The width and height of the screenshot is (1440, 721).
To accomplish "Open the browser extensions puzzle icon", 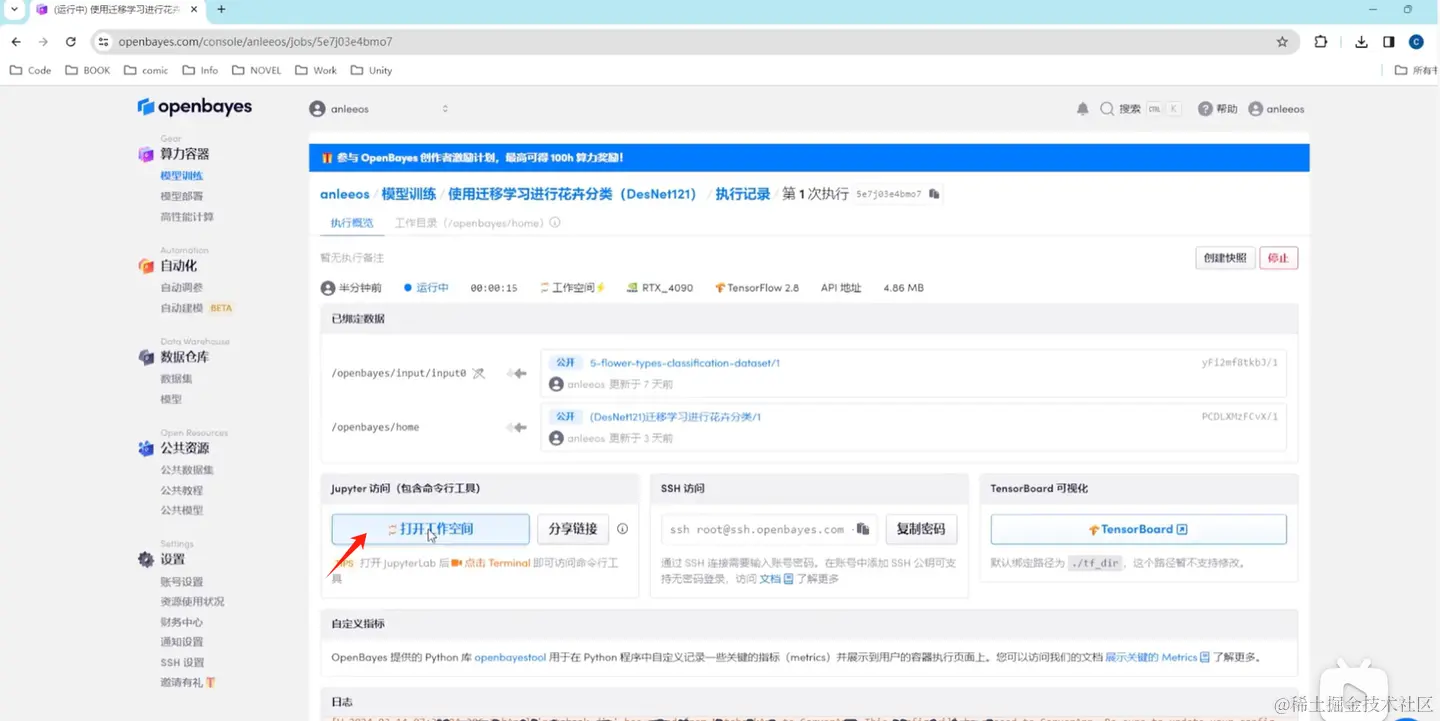I will coord(1321,42).
